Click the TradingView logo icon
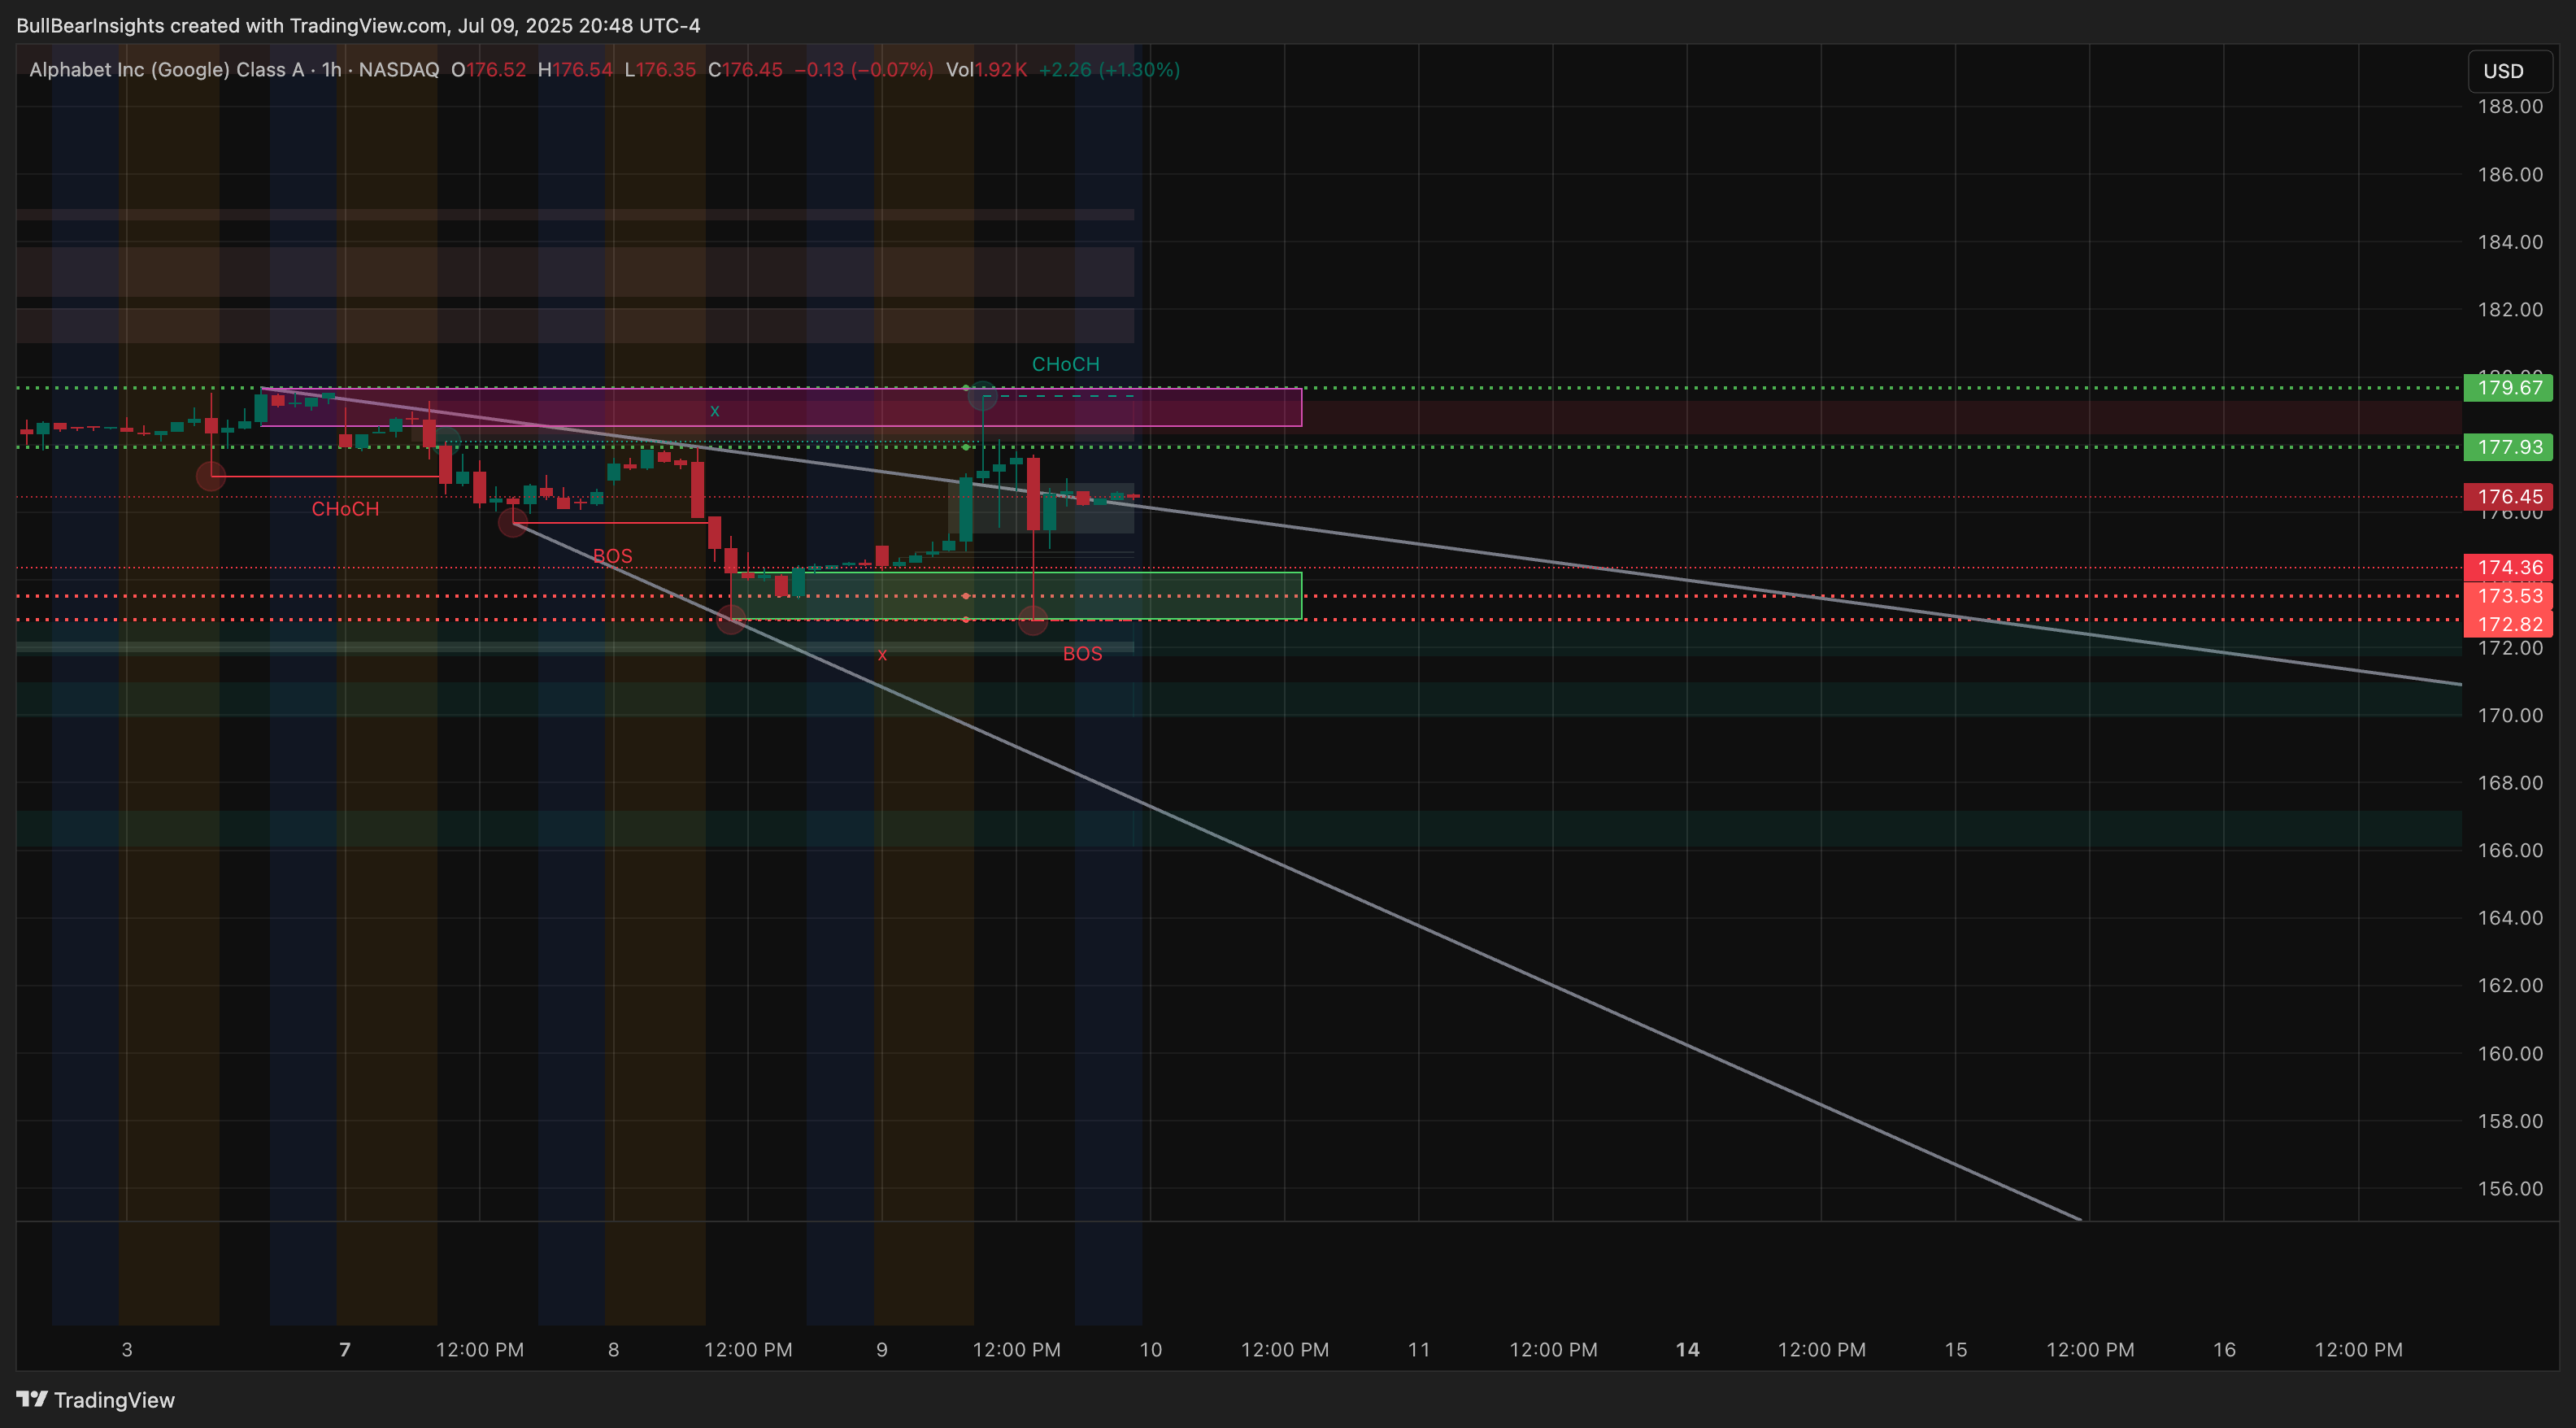Viewport: 2576px width, 1428px height. pos(31,1399)
